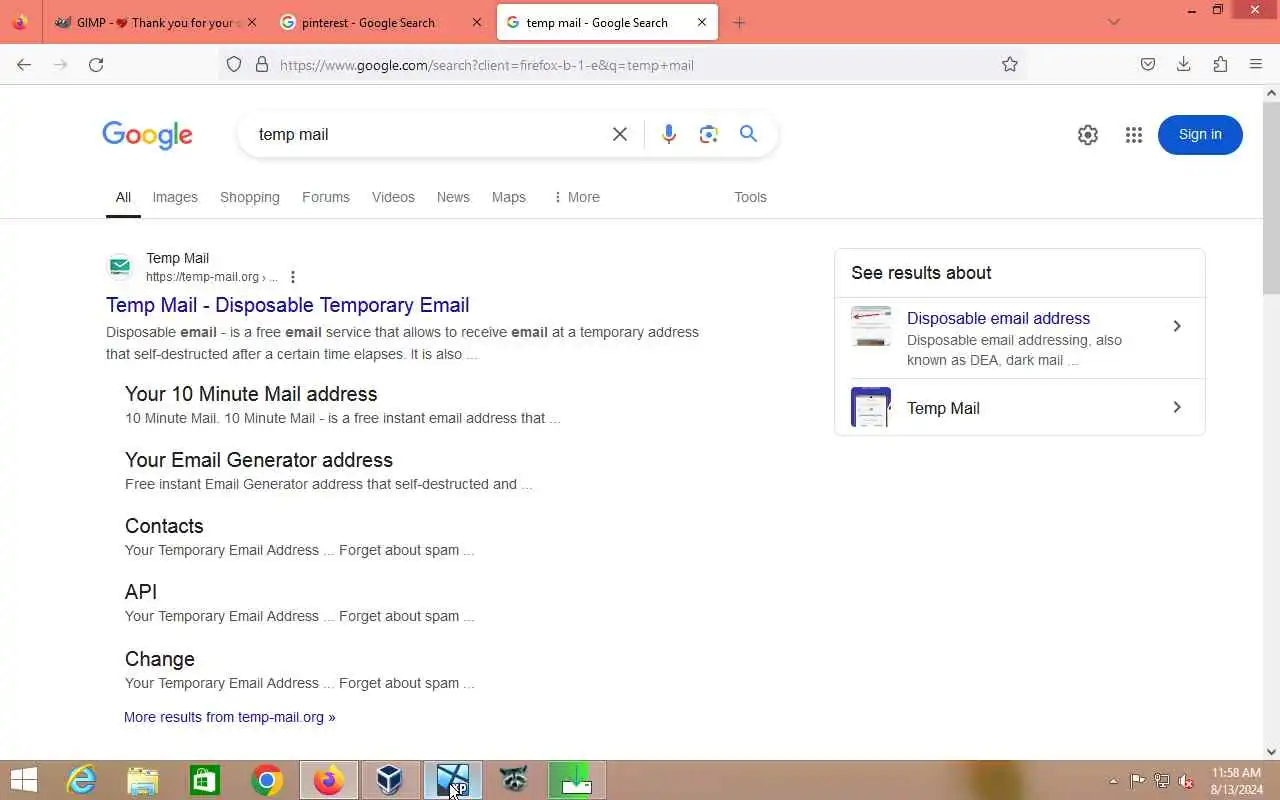Start voice search with the microphone

tap(669, 134)
